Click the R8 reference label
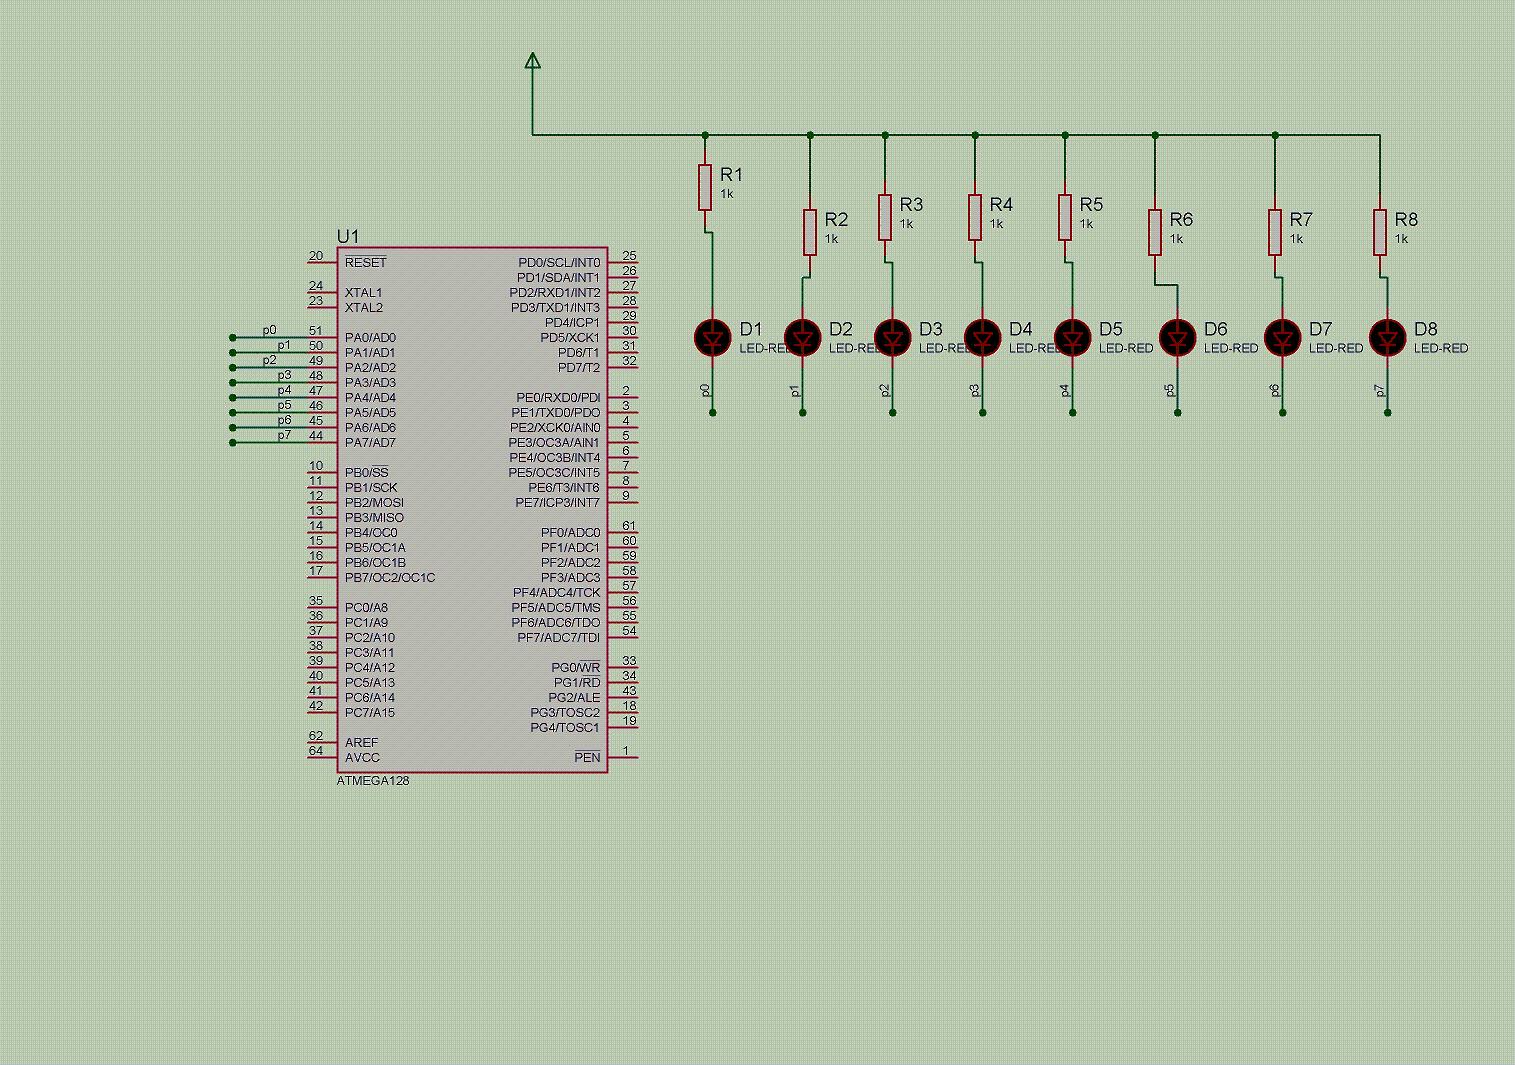 (x=1406, y=219)
